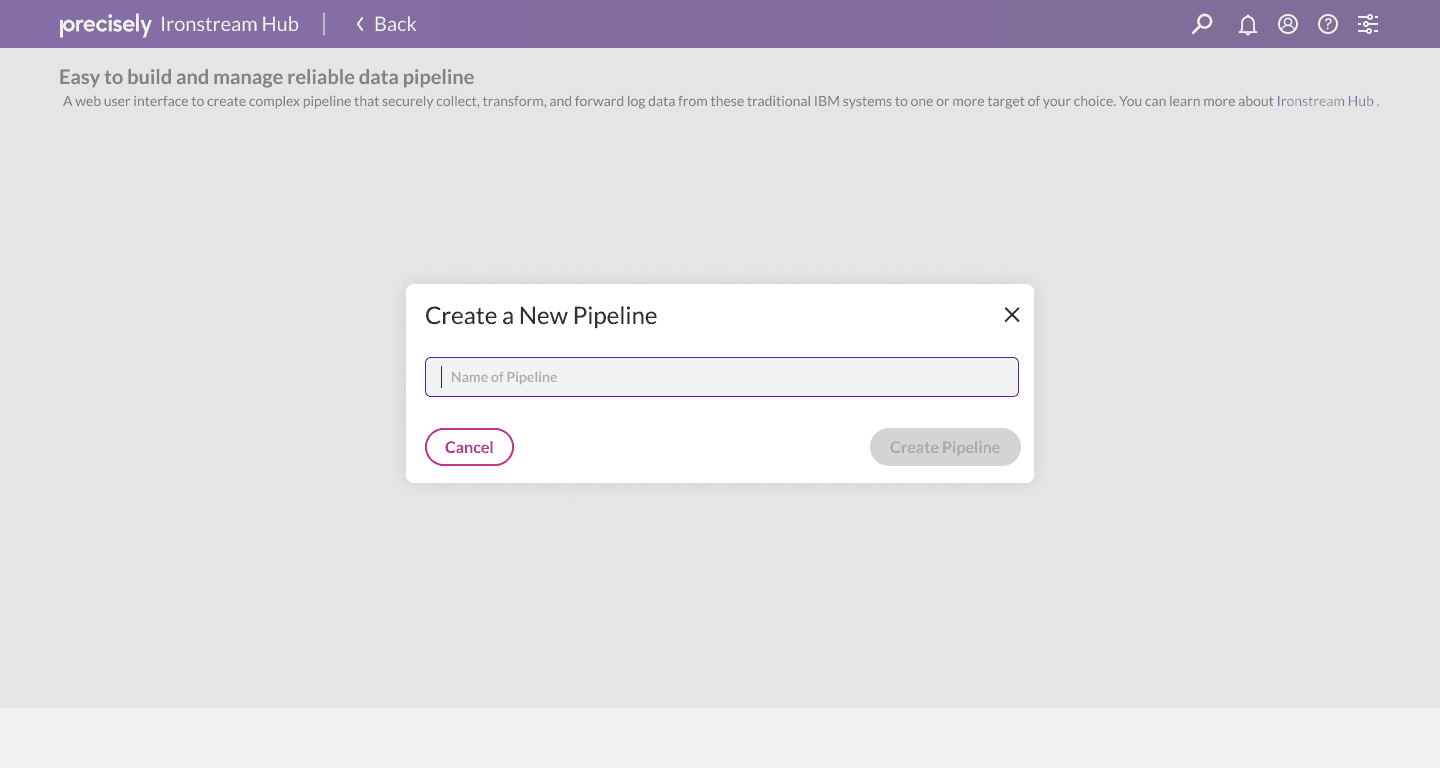Viewport: 1440px width, 768px height.
Task: Open the user account profile icon
Action: 1288,24
